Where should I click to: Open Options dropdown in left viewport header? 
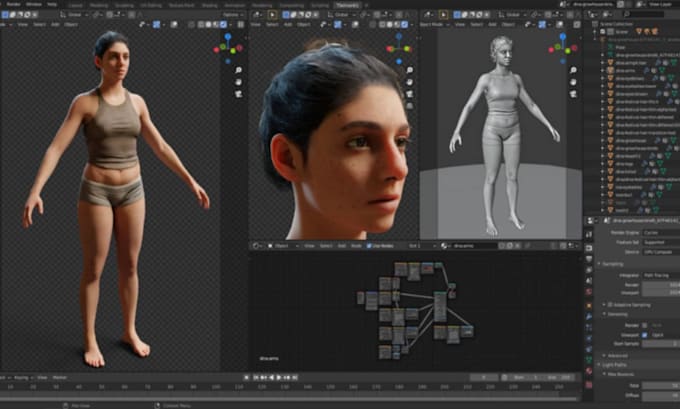tap(233, 15)
